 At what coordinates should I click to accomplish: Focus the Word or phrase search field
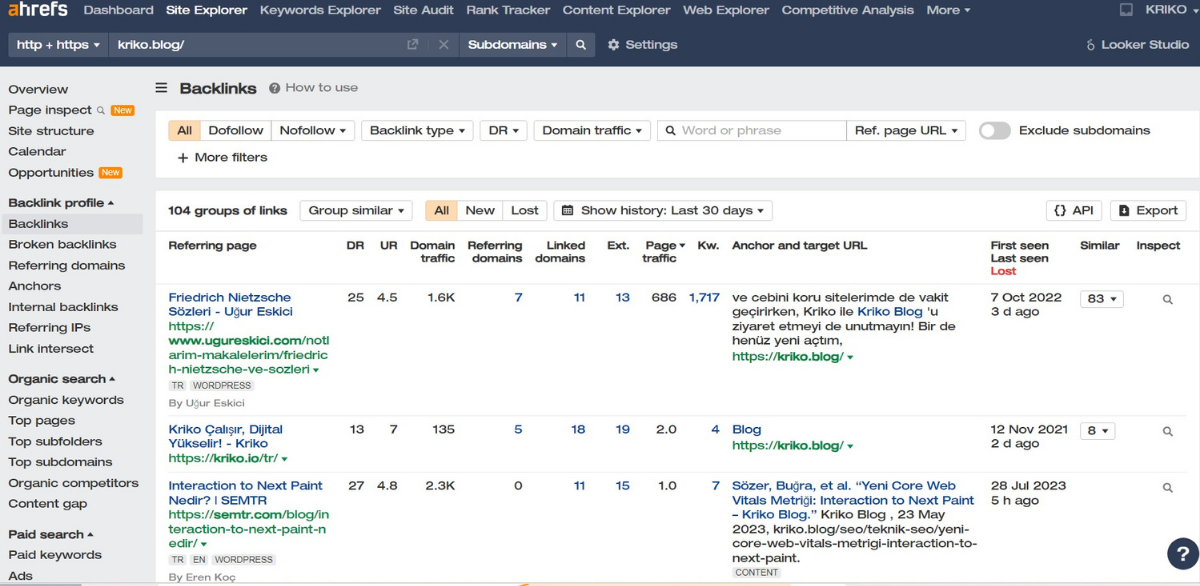(760, 130)
